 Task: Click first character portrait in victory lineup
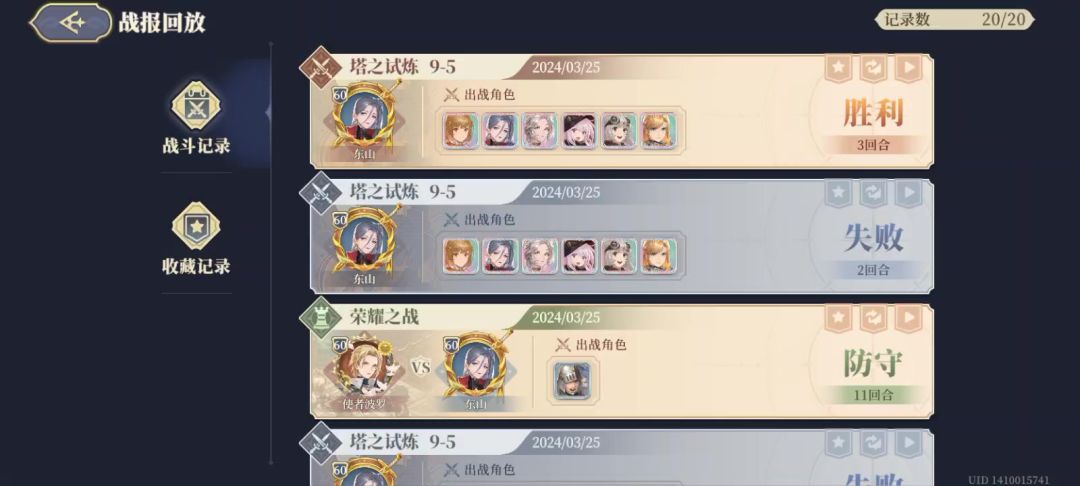pos(461,130)
